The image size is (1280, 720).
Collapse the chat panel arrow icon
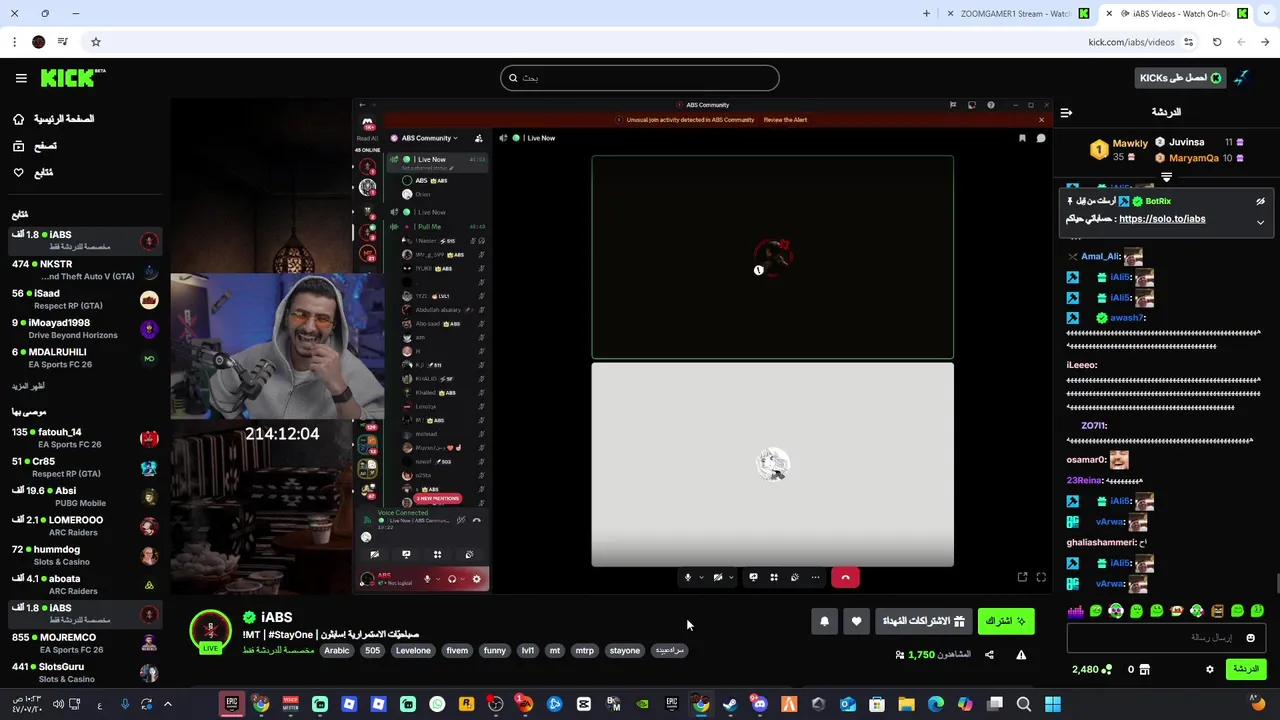[x=1066, y=113]
